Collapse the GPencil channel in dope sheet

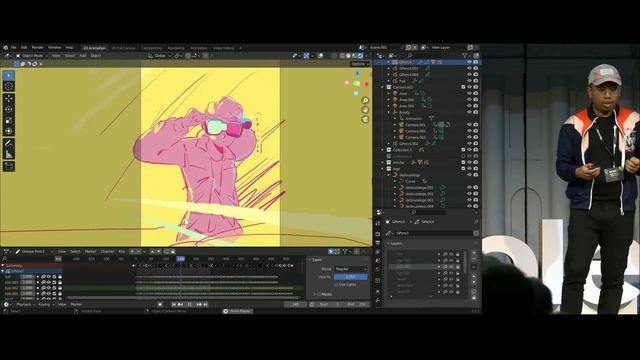pyautogui.click(x=3, y=271)
